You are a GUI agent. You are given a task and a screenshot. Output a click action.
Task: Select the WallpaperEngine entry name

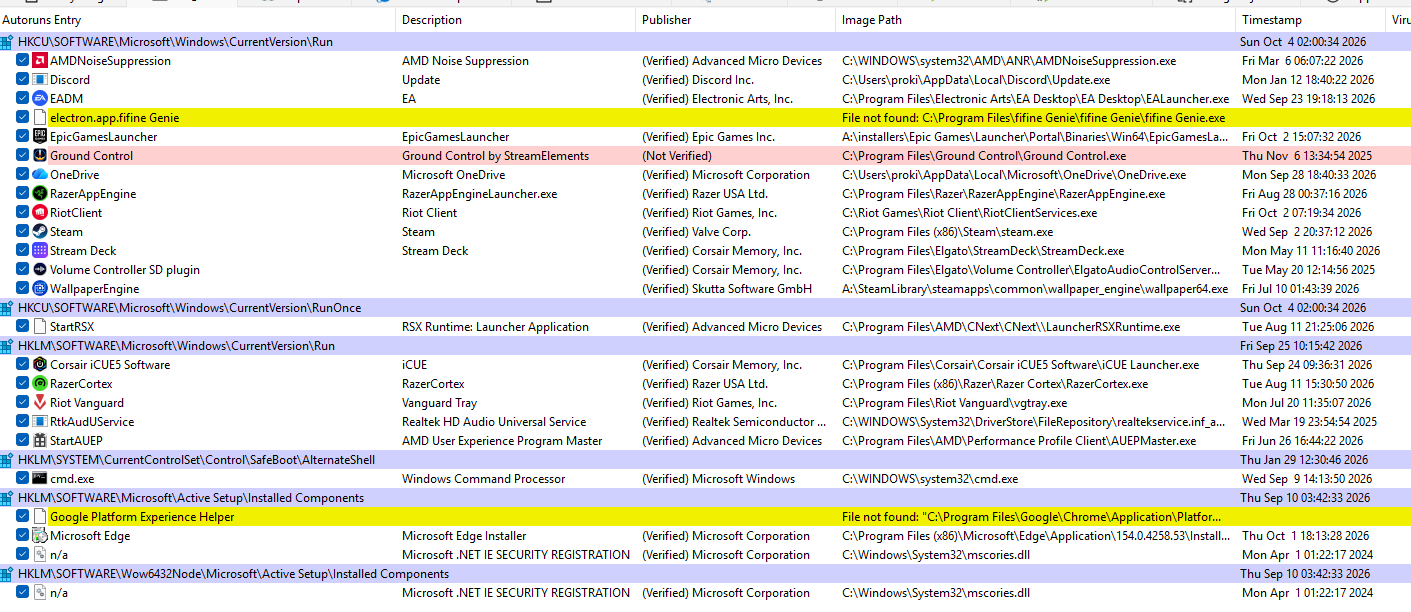click(x=94, y=289)
